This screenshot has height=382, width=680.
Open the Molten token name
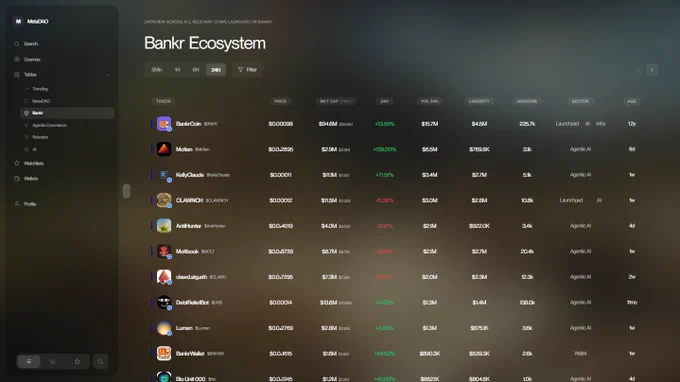point(184,149)
